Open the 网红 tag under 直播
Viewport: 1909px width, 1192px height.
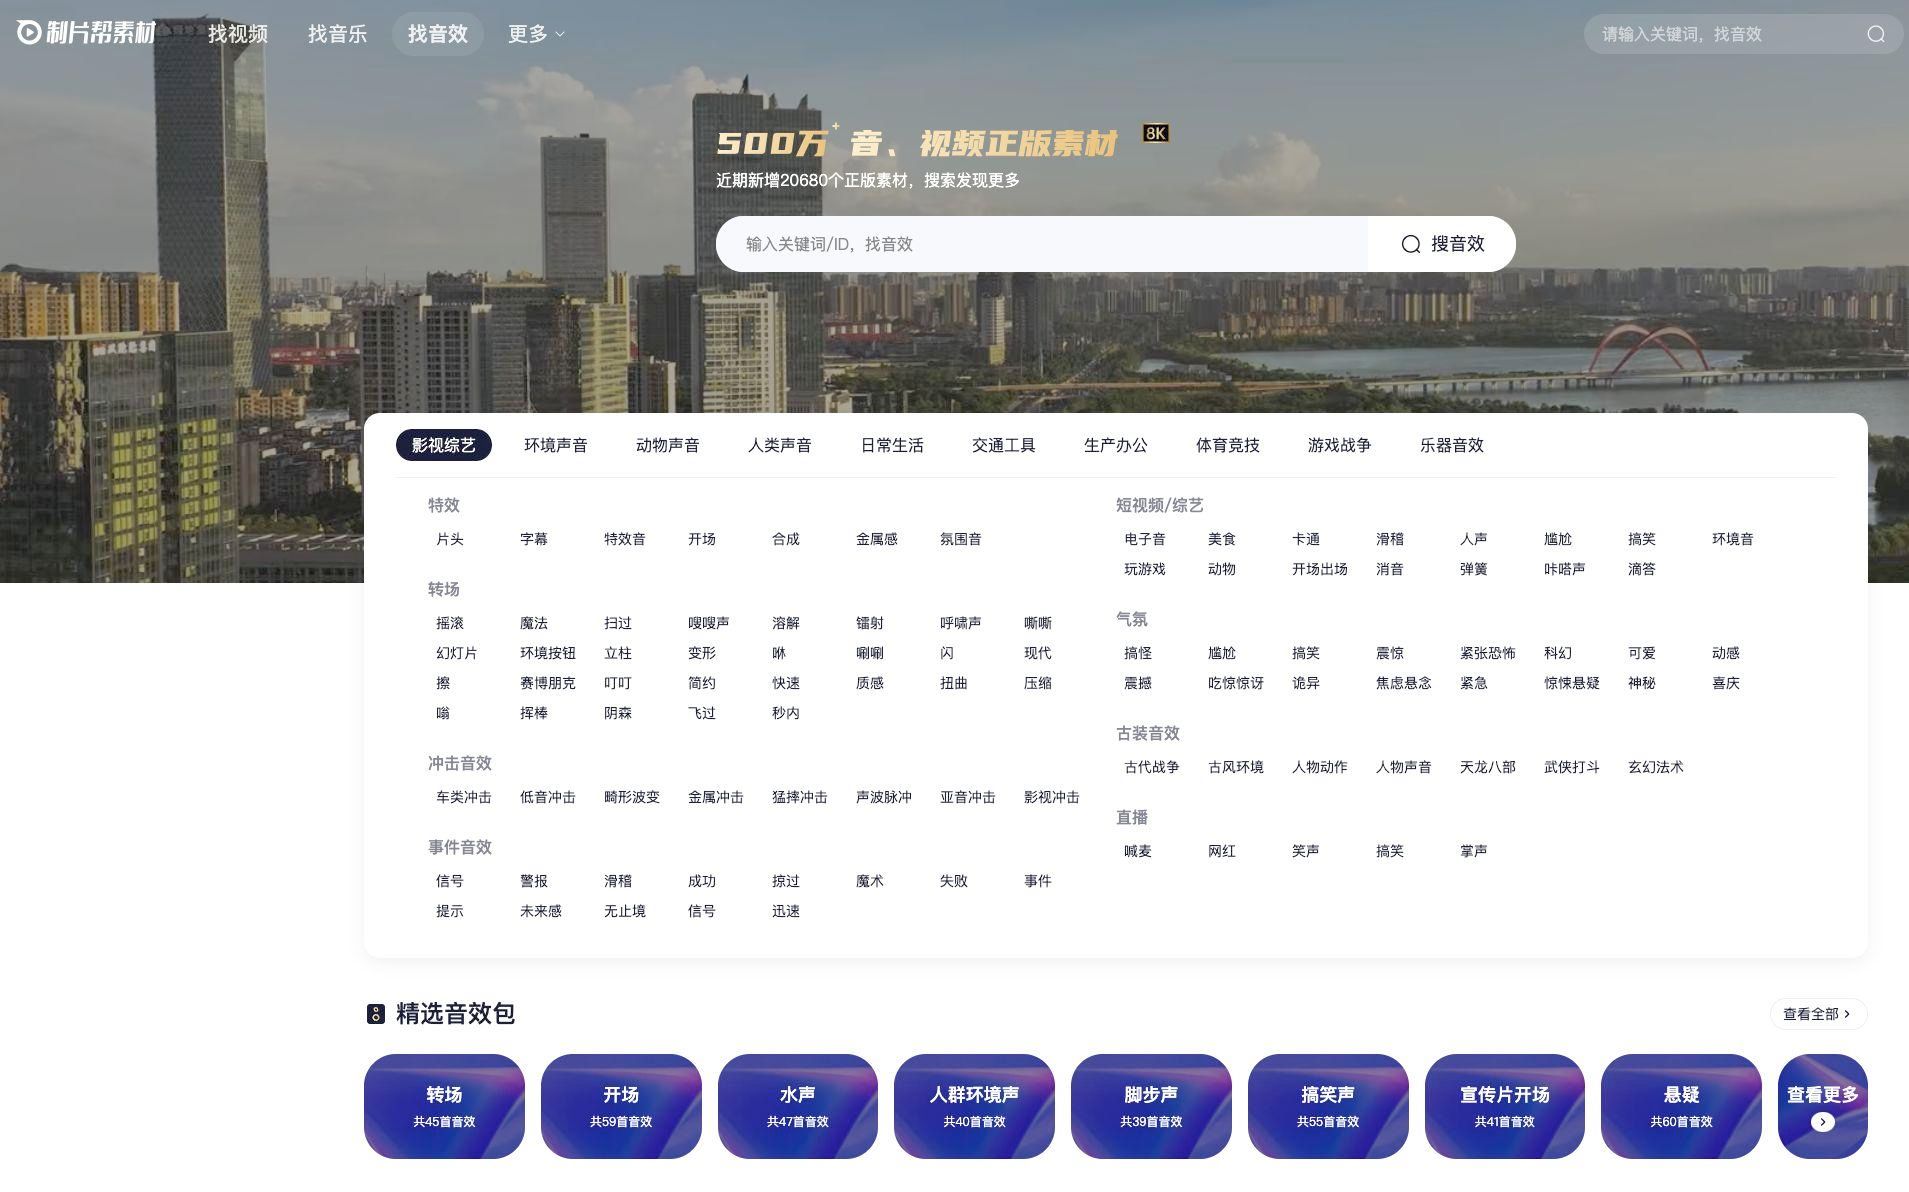(x=1222, y=851)
